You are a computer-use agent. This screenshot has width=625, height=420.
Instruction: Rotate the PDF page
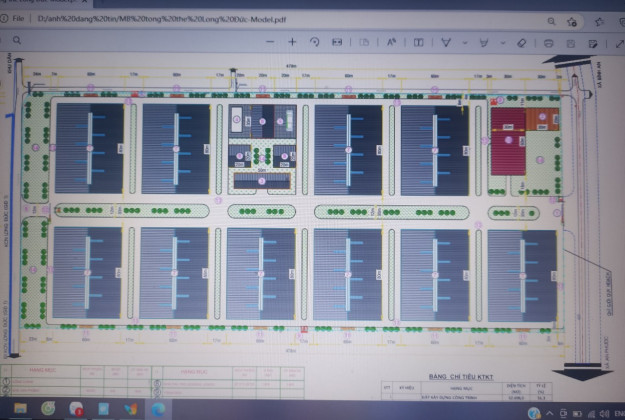[315, 42]
